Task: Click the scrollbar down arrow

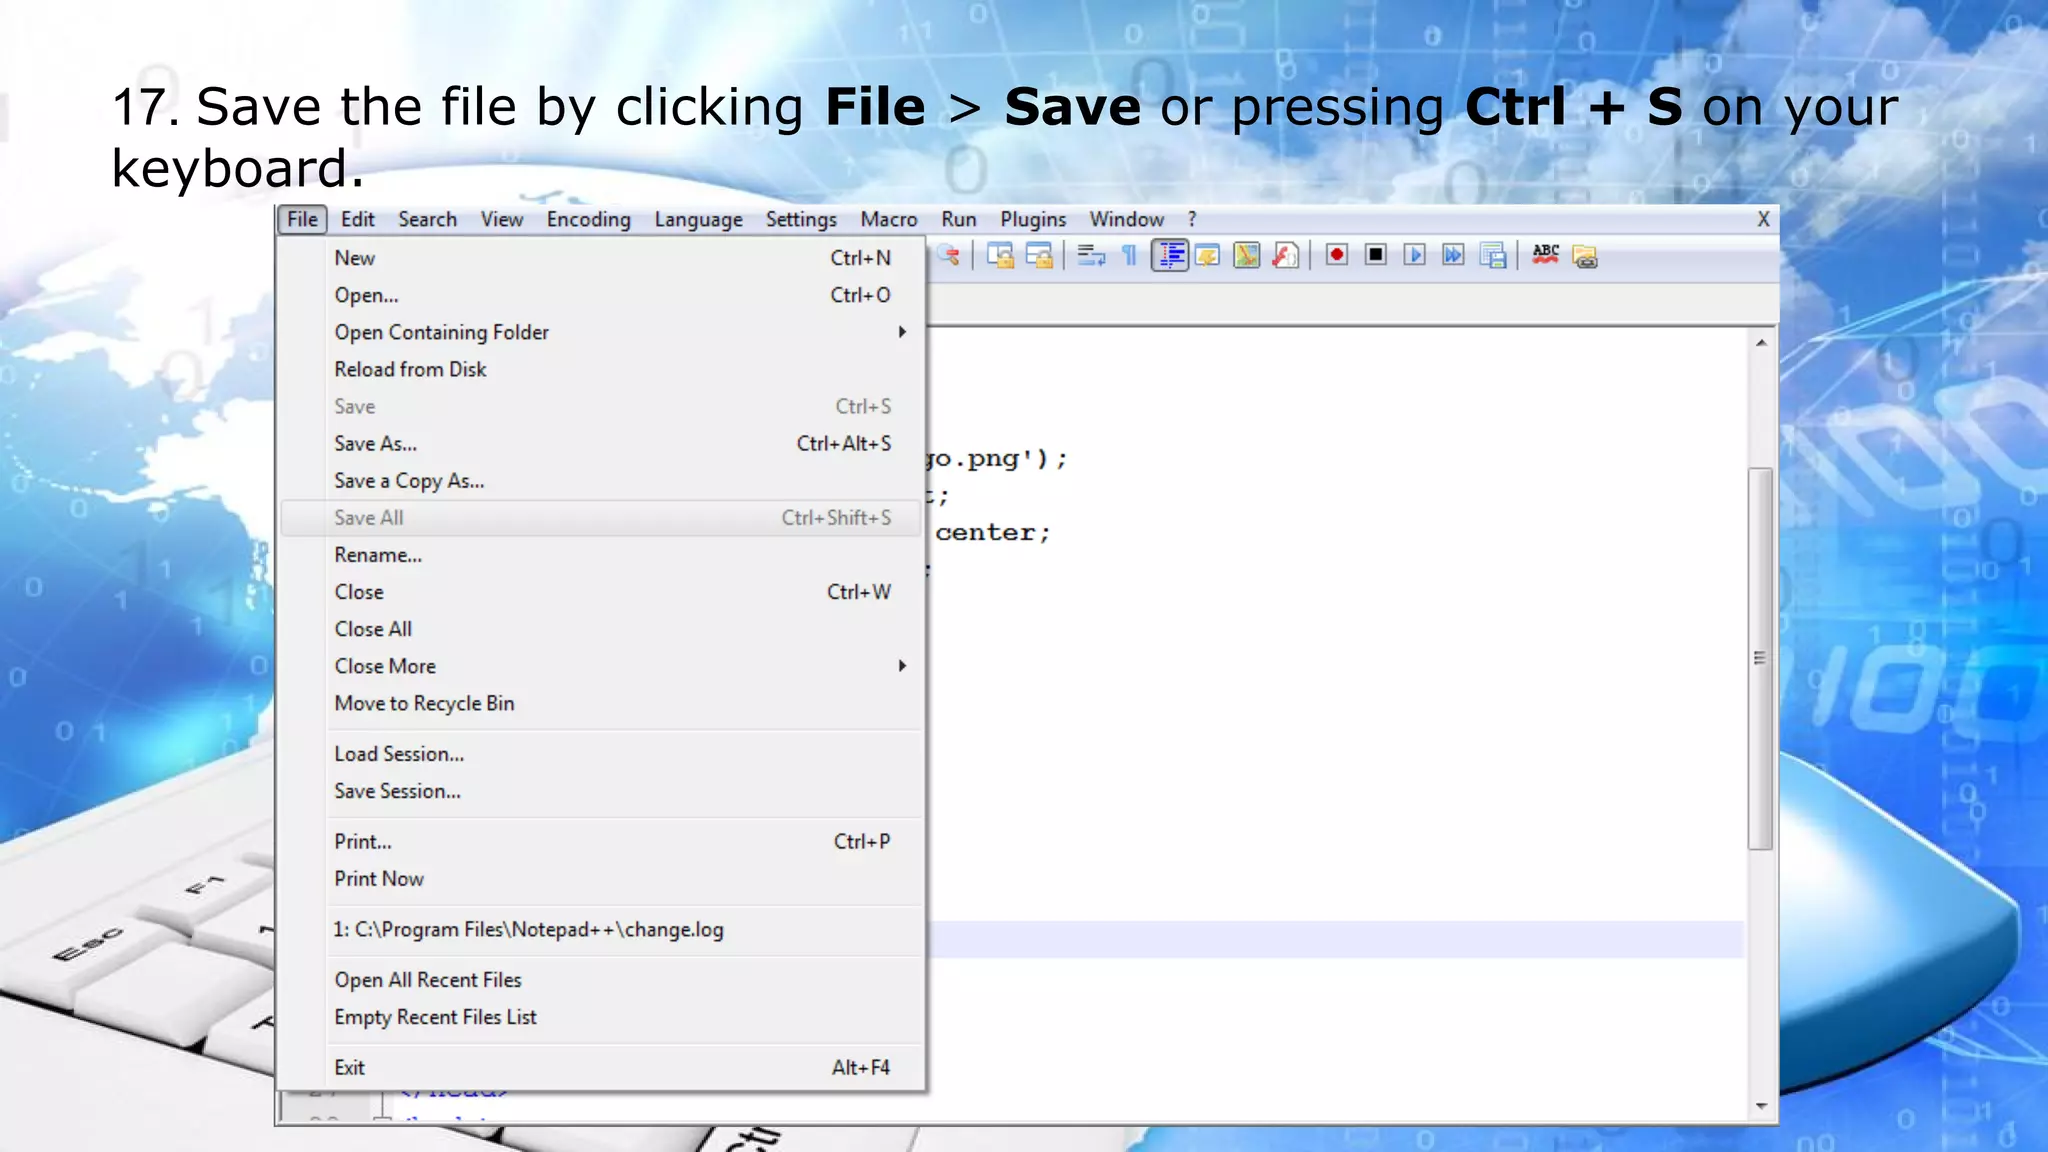Action: (x=1761, y=1106)
